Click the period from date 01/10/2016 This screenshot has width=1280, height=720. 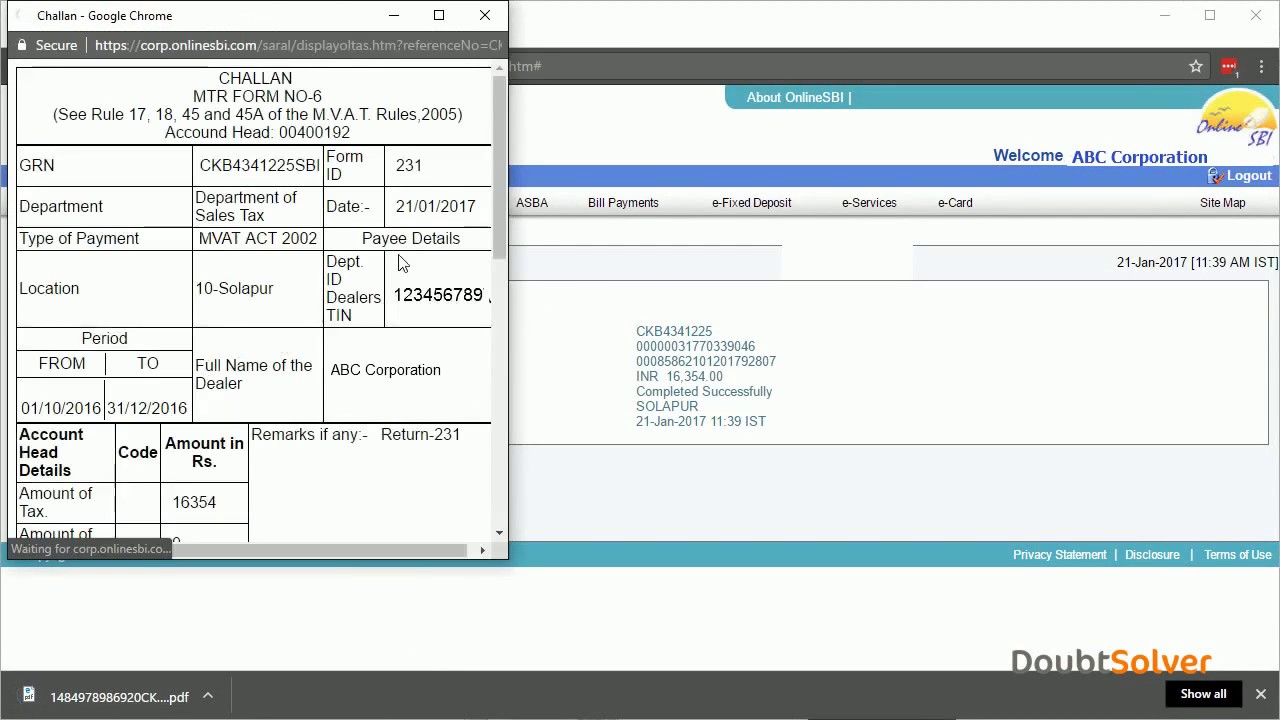pos(61,409)
